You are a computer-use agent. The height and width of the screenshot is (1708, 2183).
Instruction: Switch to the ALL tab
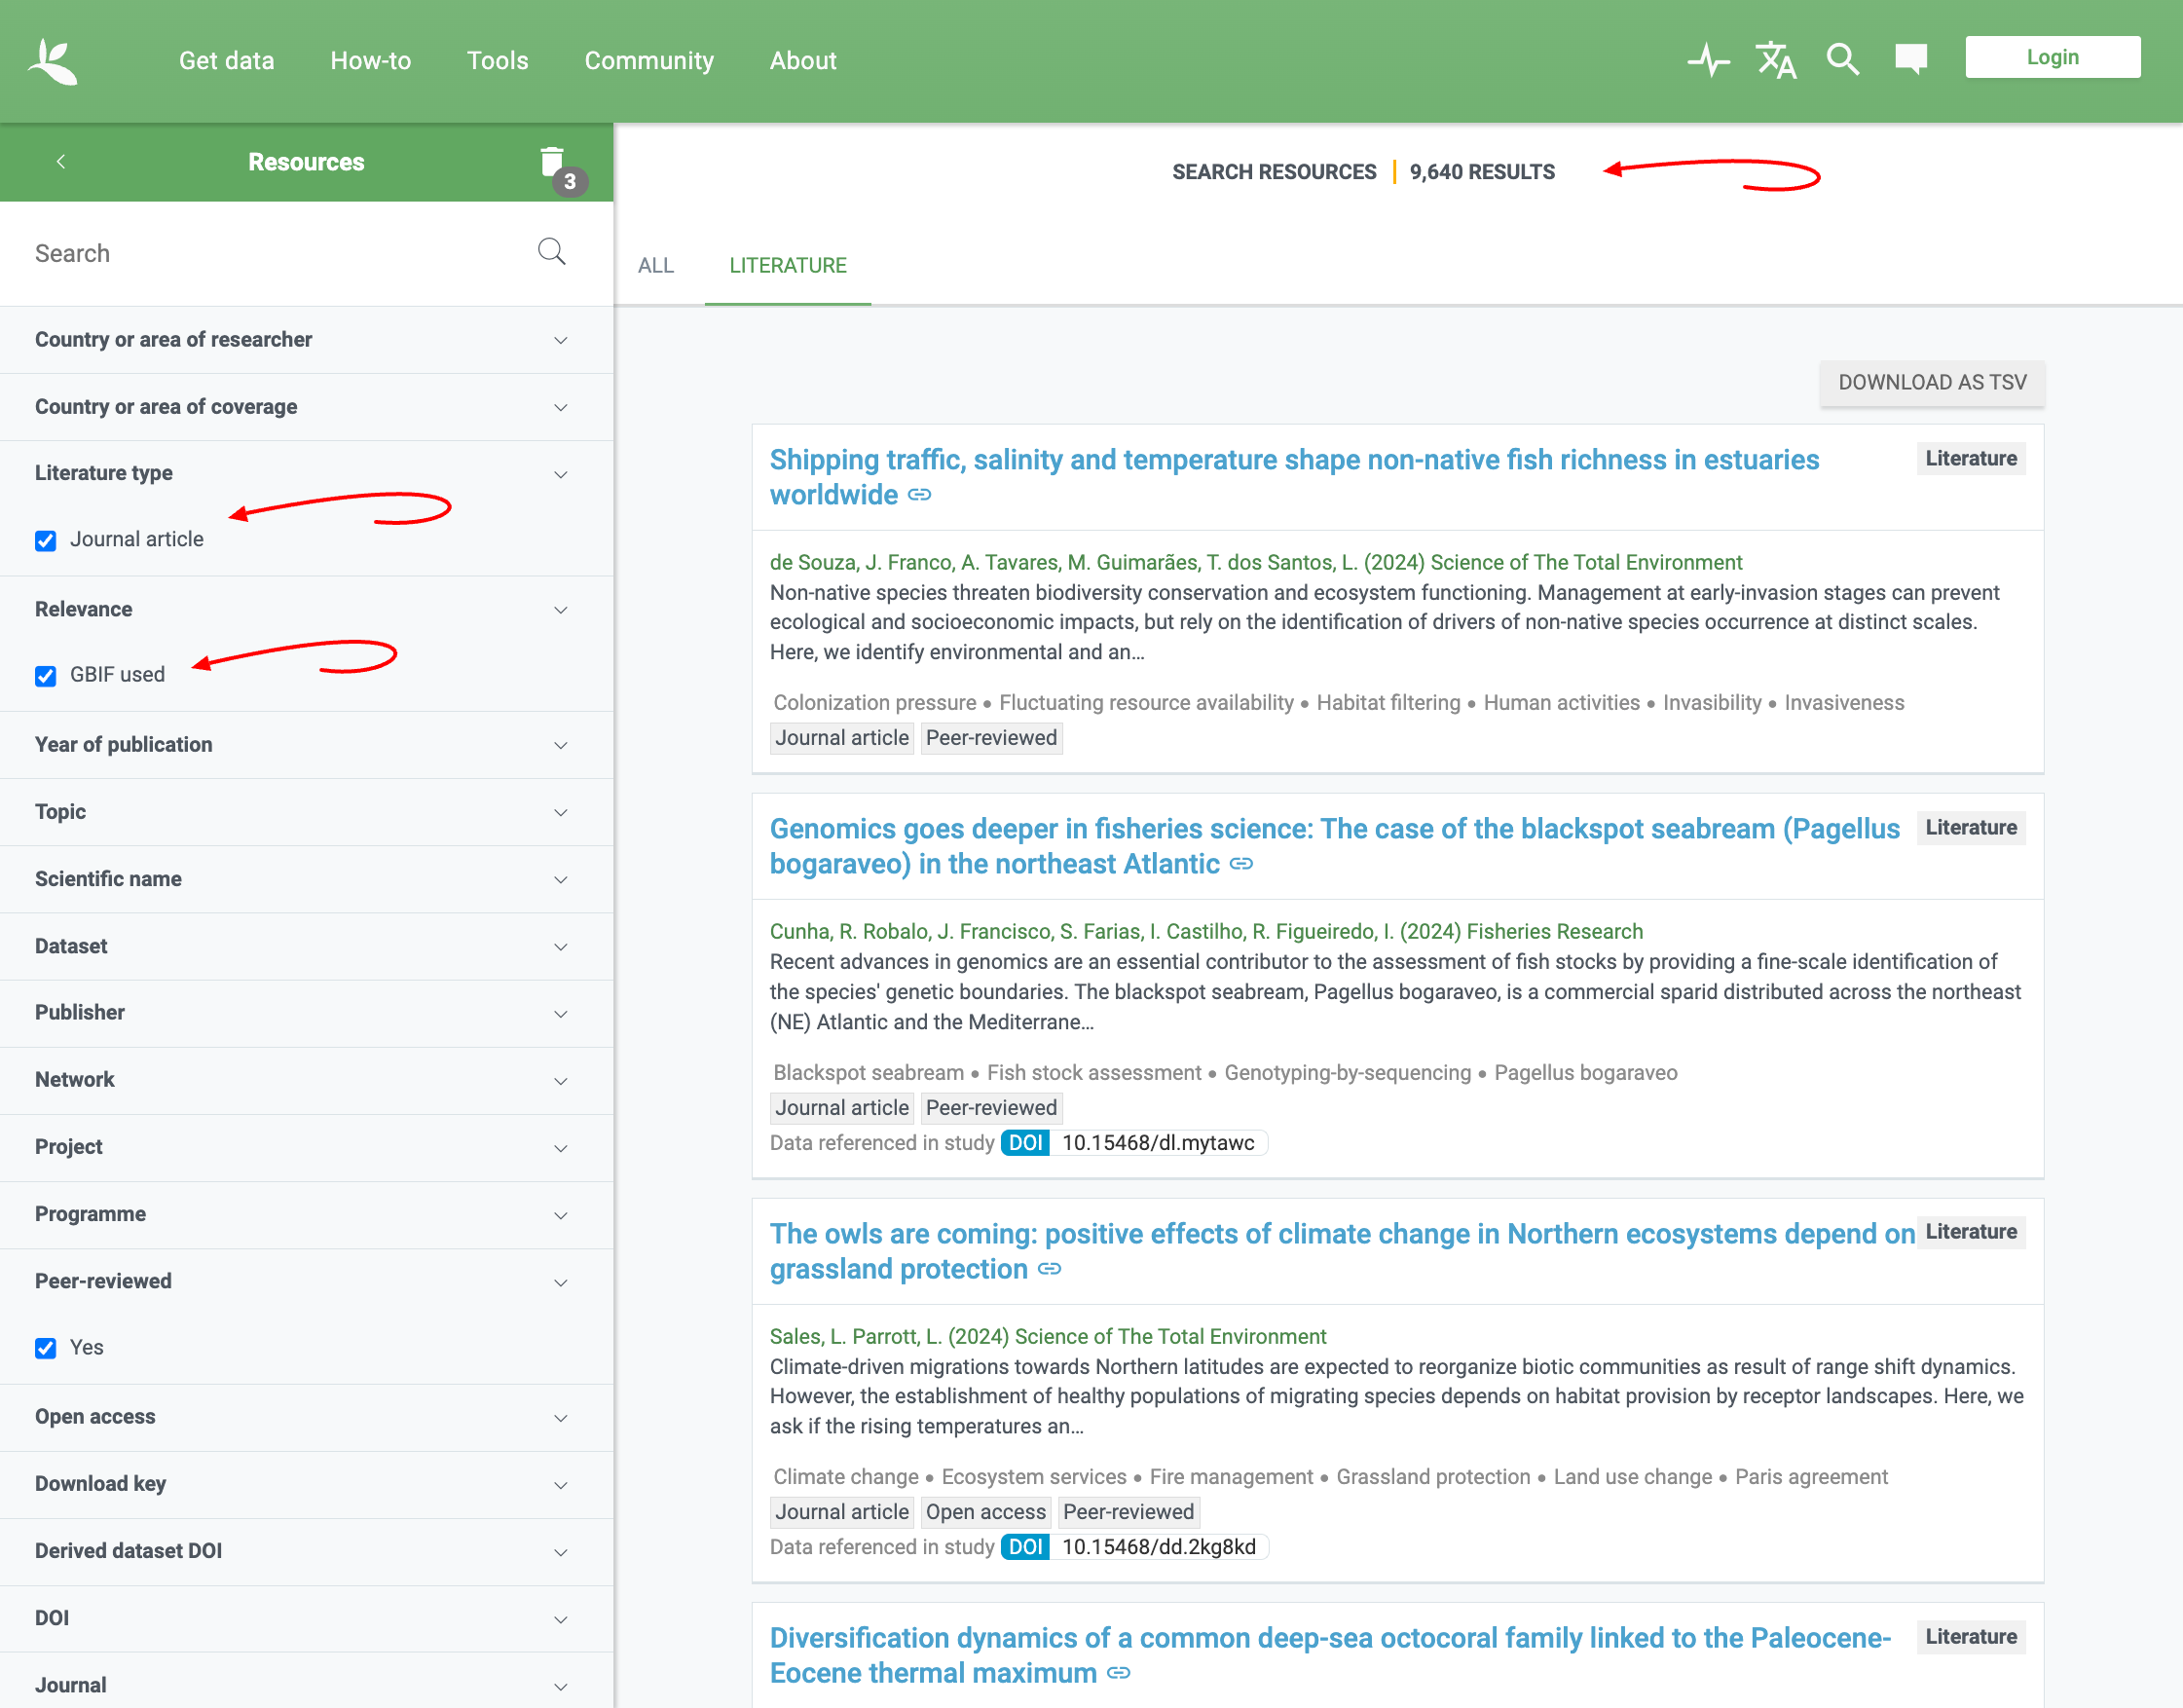(x=656, y=266)
